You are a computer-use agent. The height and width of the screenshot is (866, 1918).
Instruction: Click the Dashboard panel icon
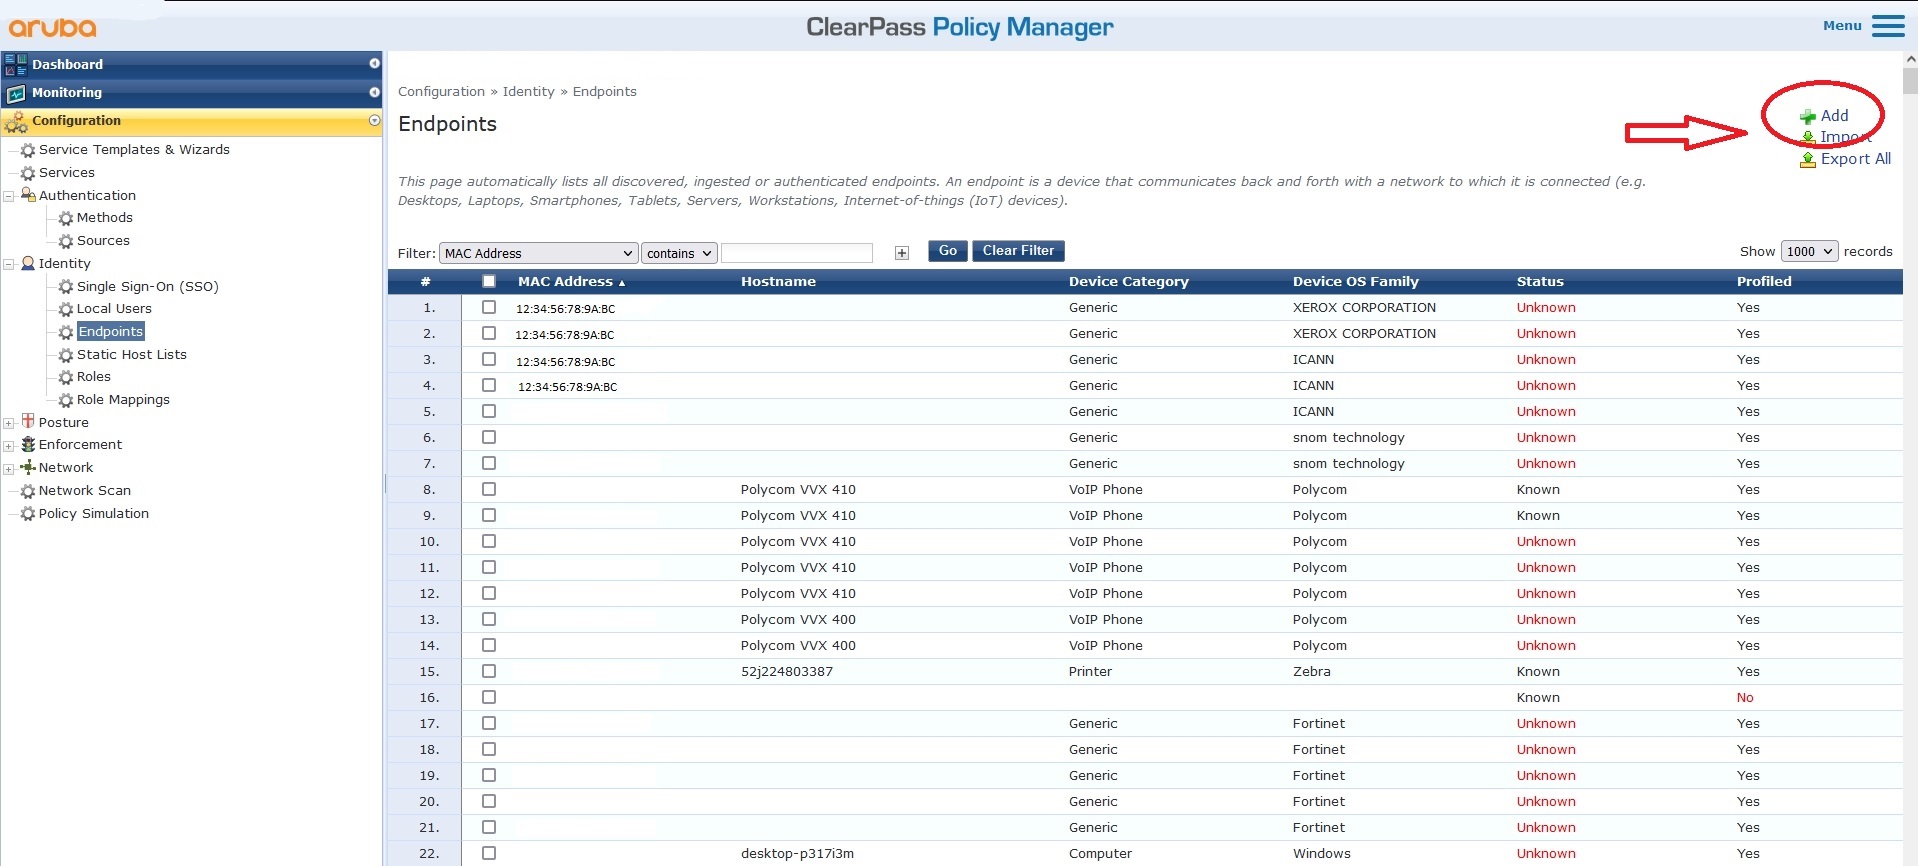[16, 65]
